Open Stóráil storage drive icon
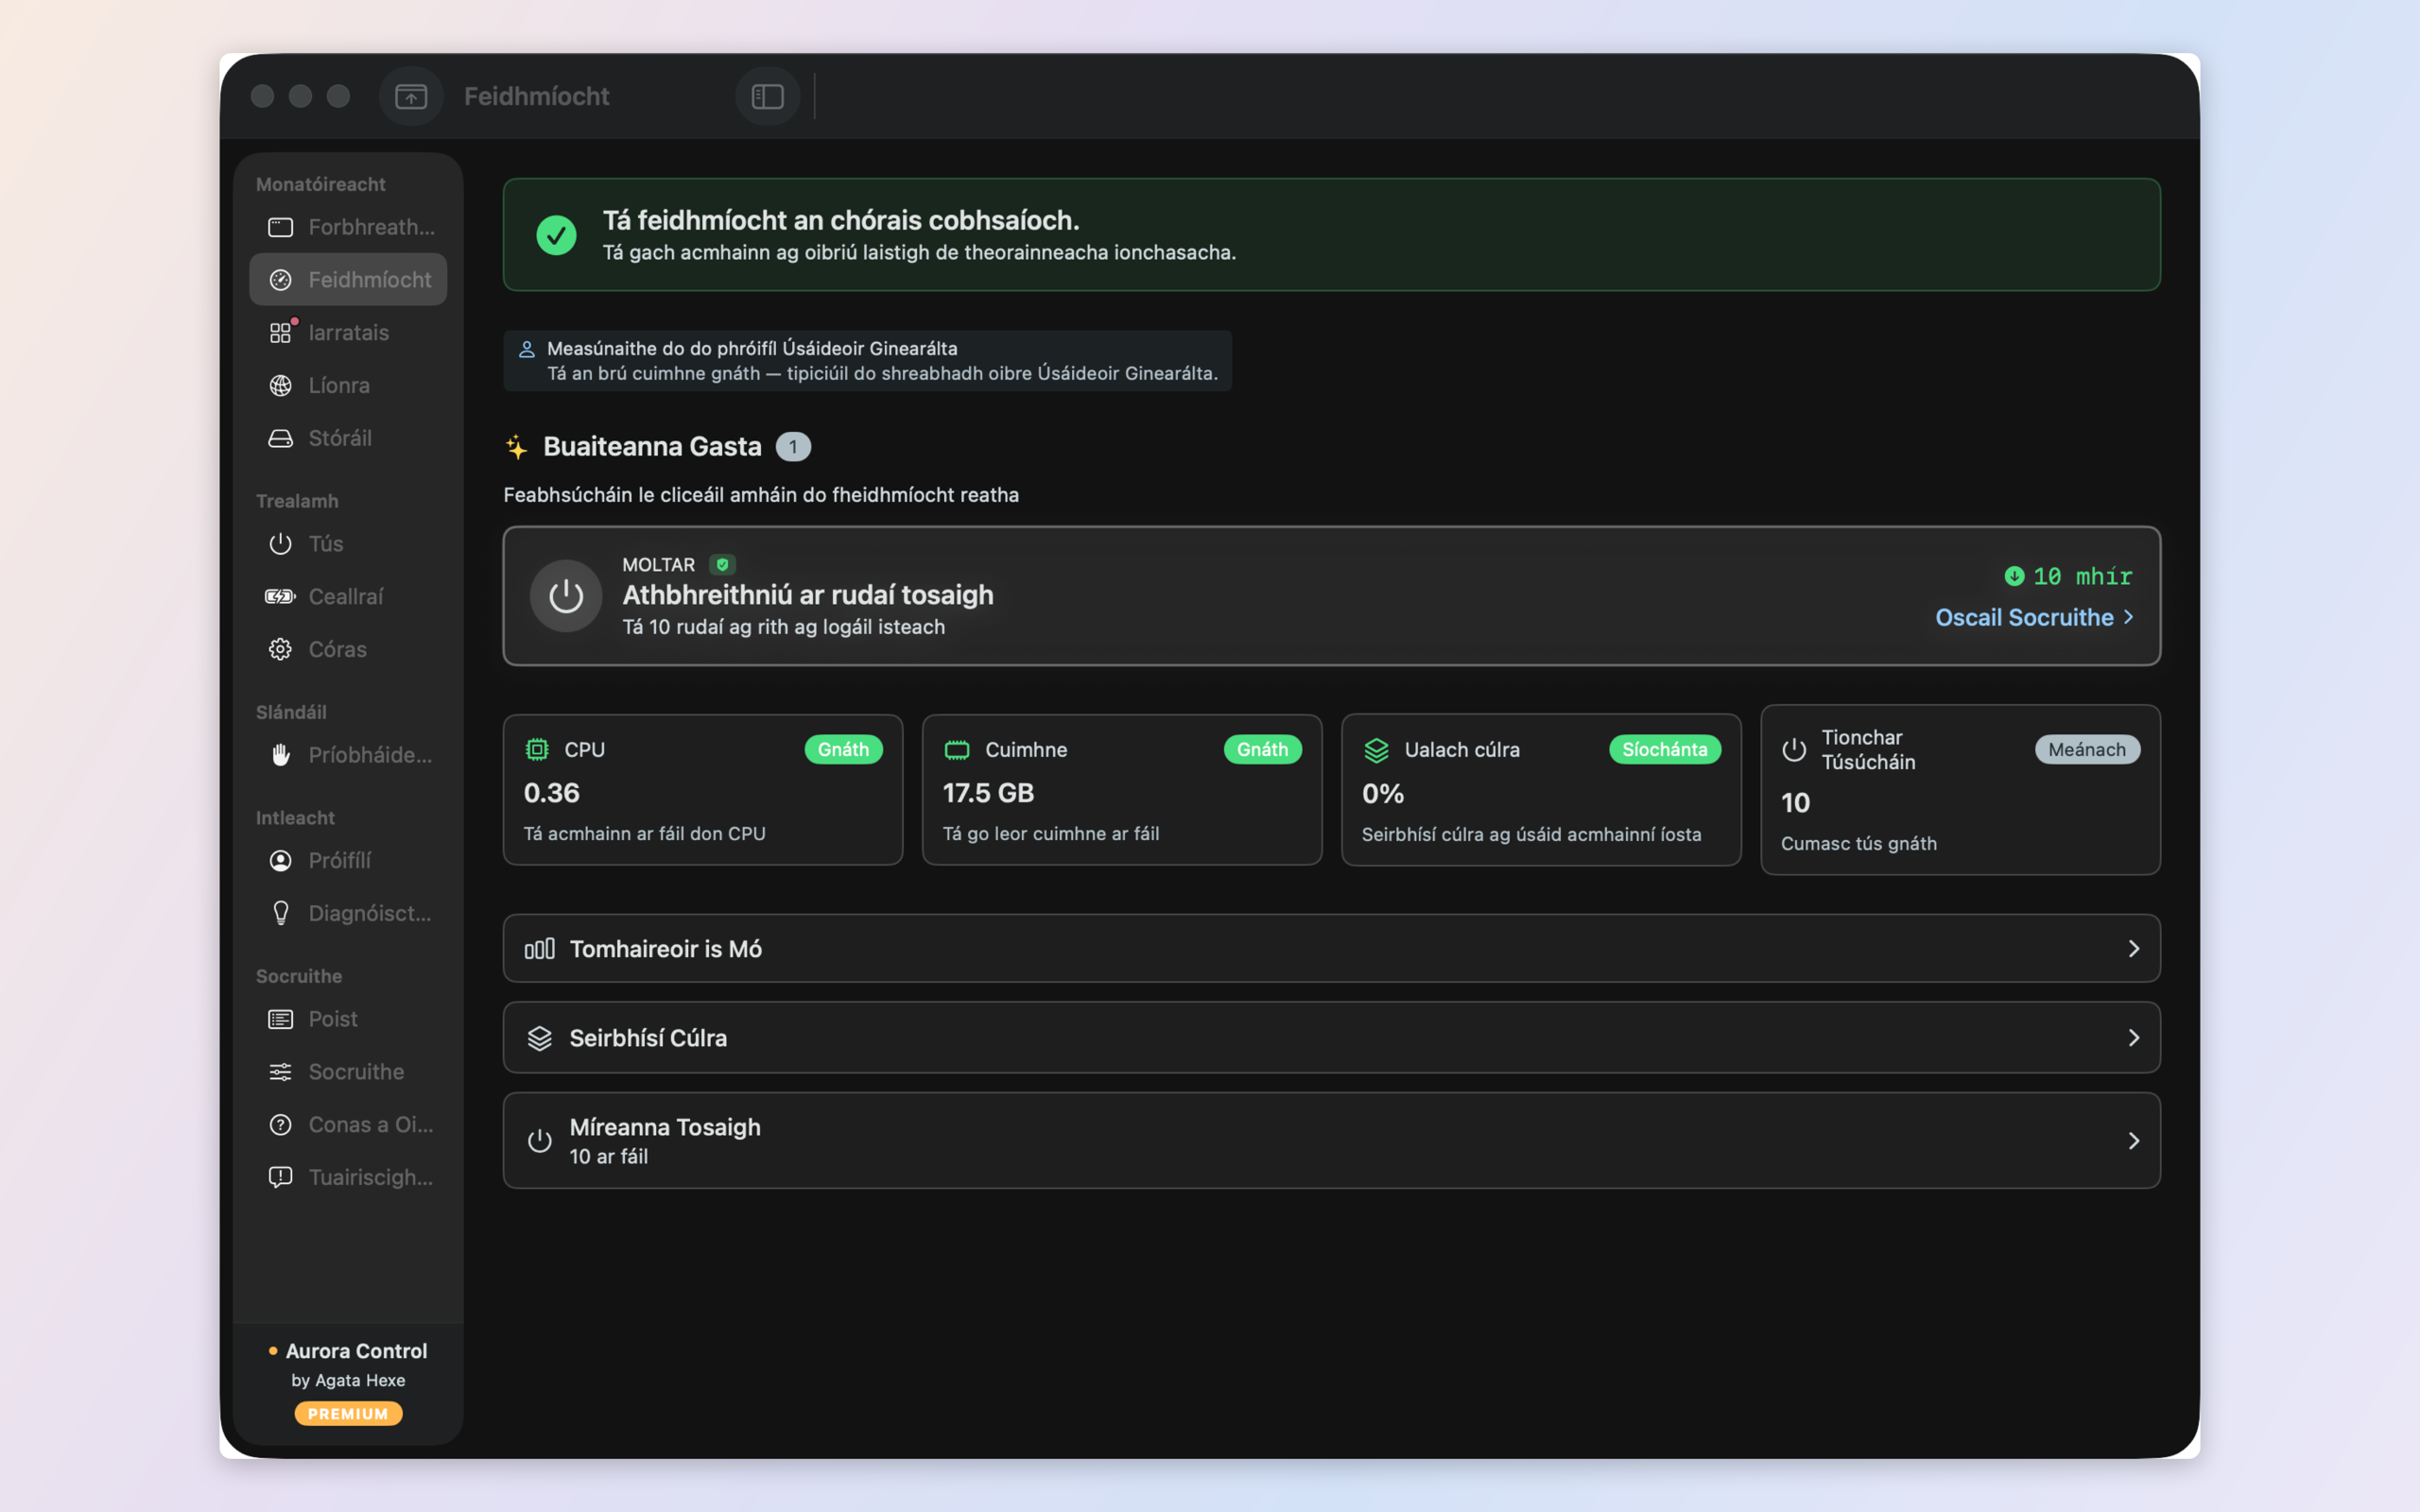Viewport: 2420px width, 1512px height. tap(281, 438)
